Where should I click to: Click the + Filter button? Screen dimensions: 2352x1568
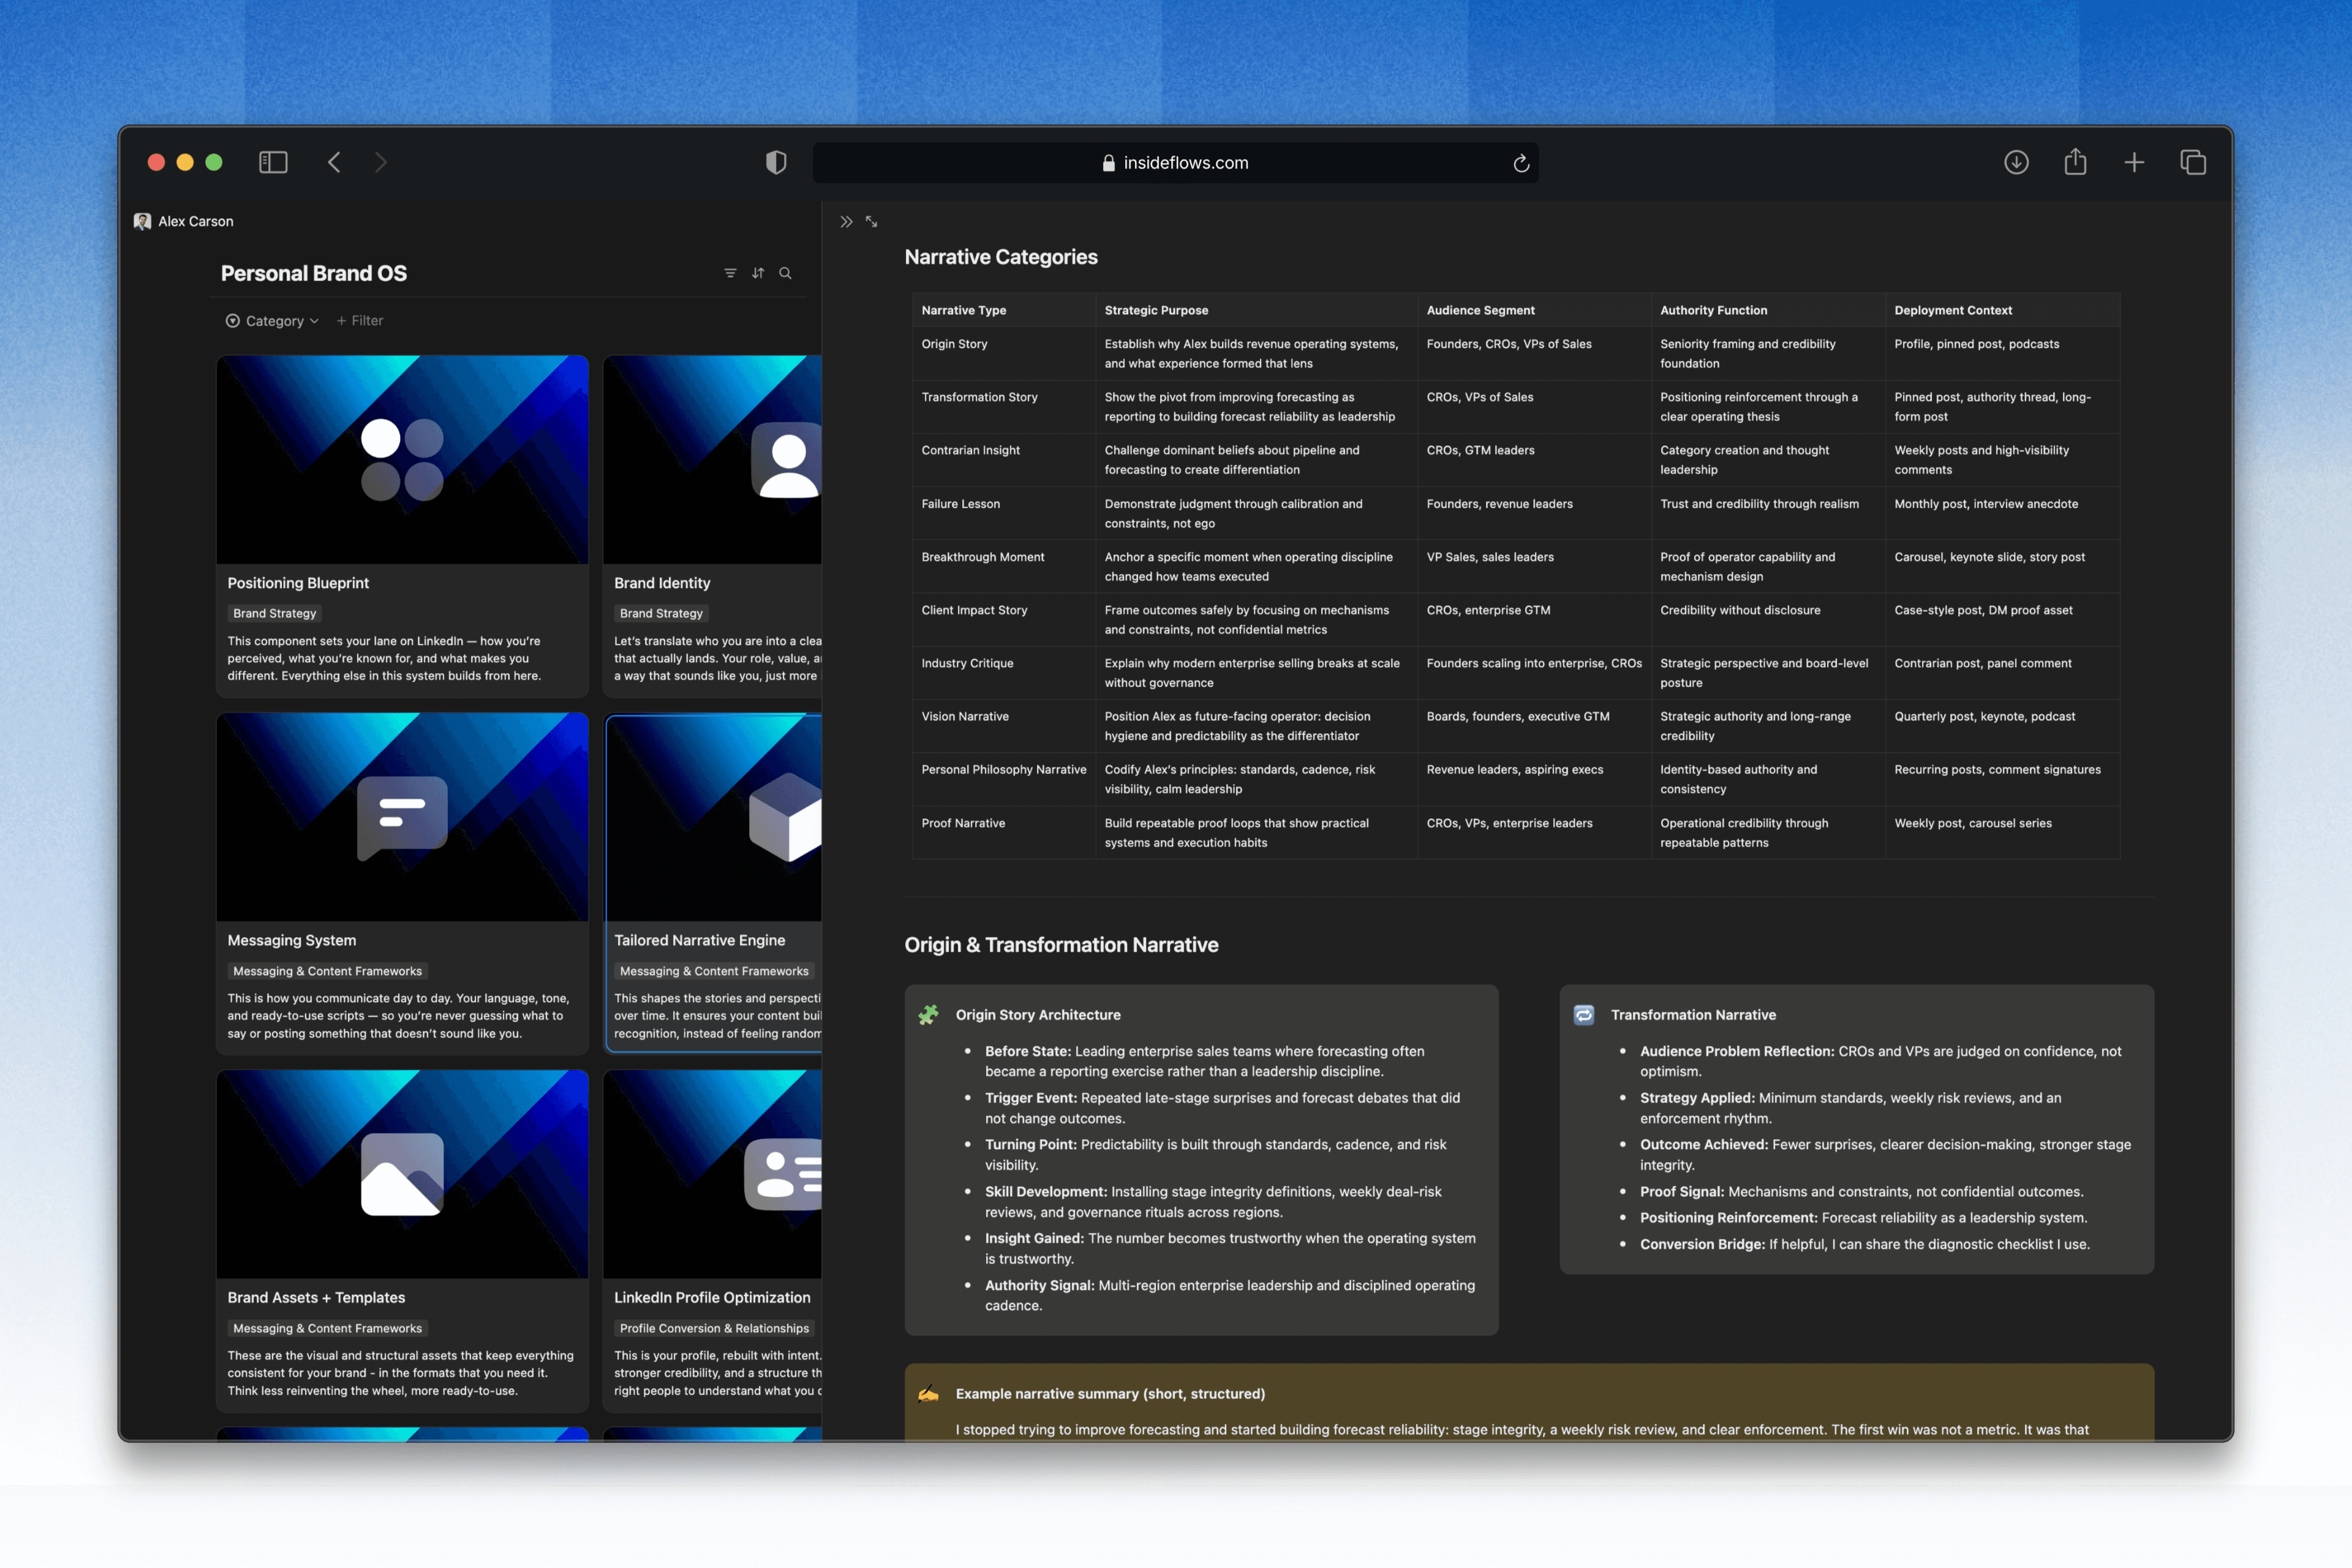pyautogui.click(x=360, y=321)
